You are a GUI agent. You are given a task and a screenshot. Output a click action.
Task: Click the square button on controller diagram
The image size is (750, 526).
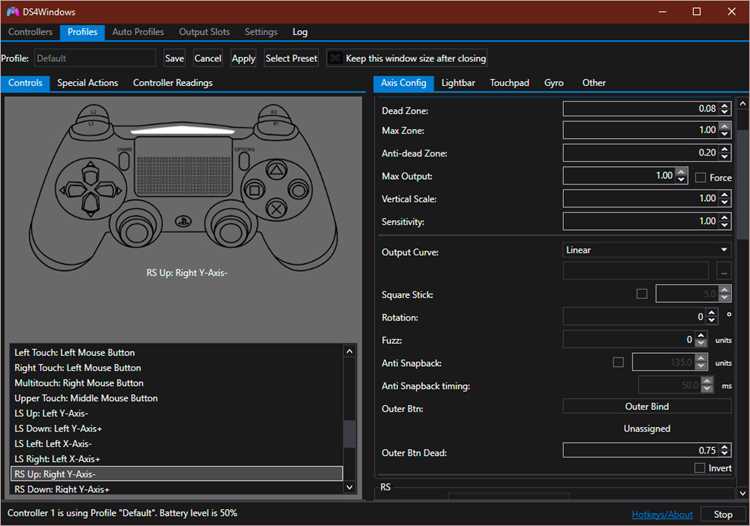254,190
